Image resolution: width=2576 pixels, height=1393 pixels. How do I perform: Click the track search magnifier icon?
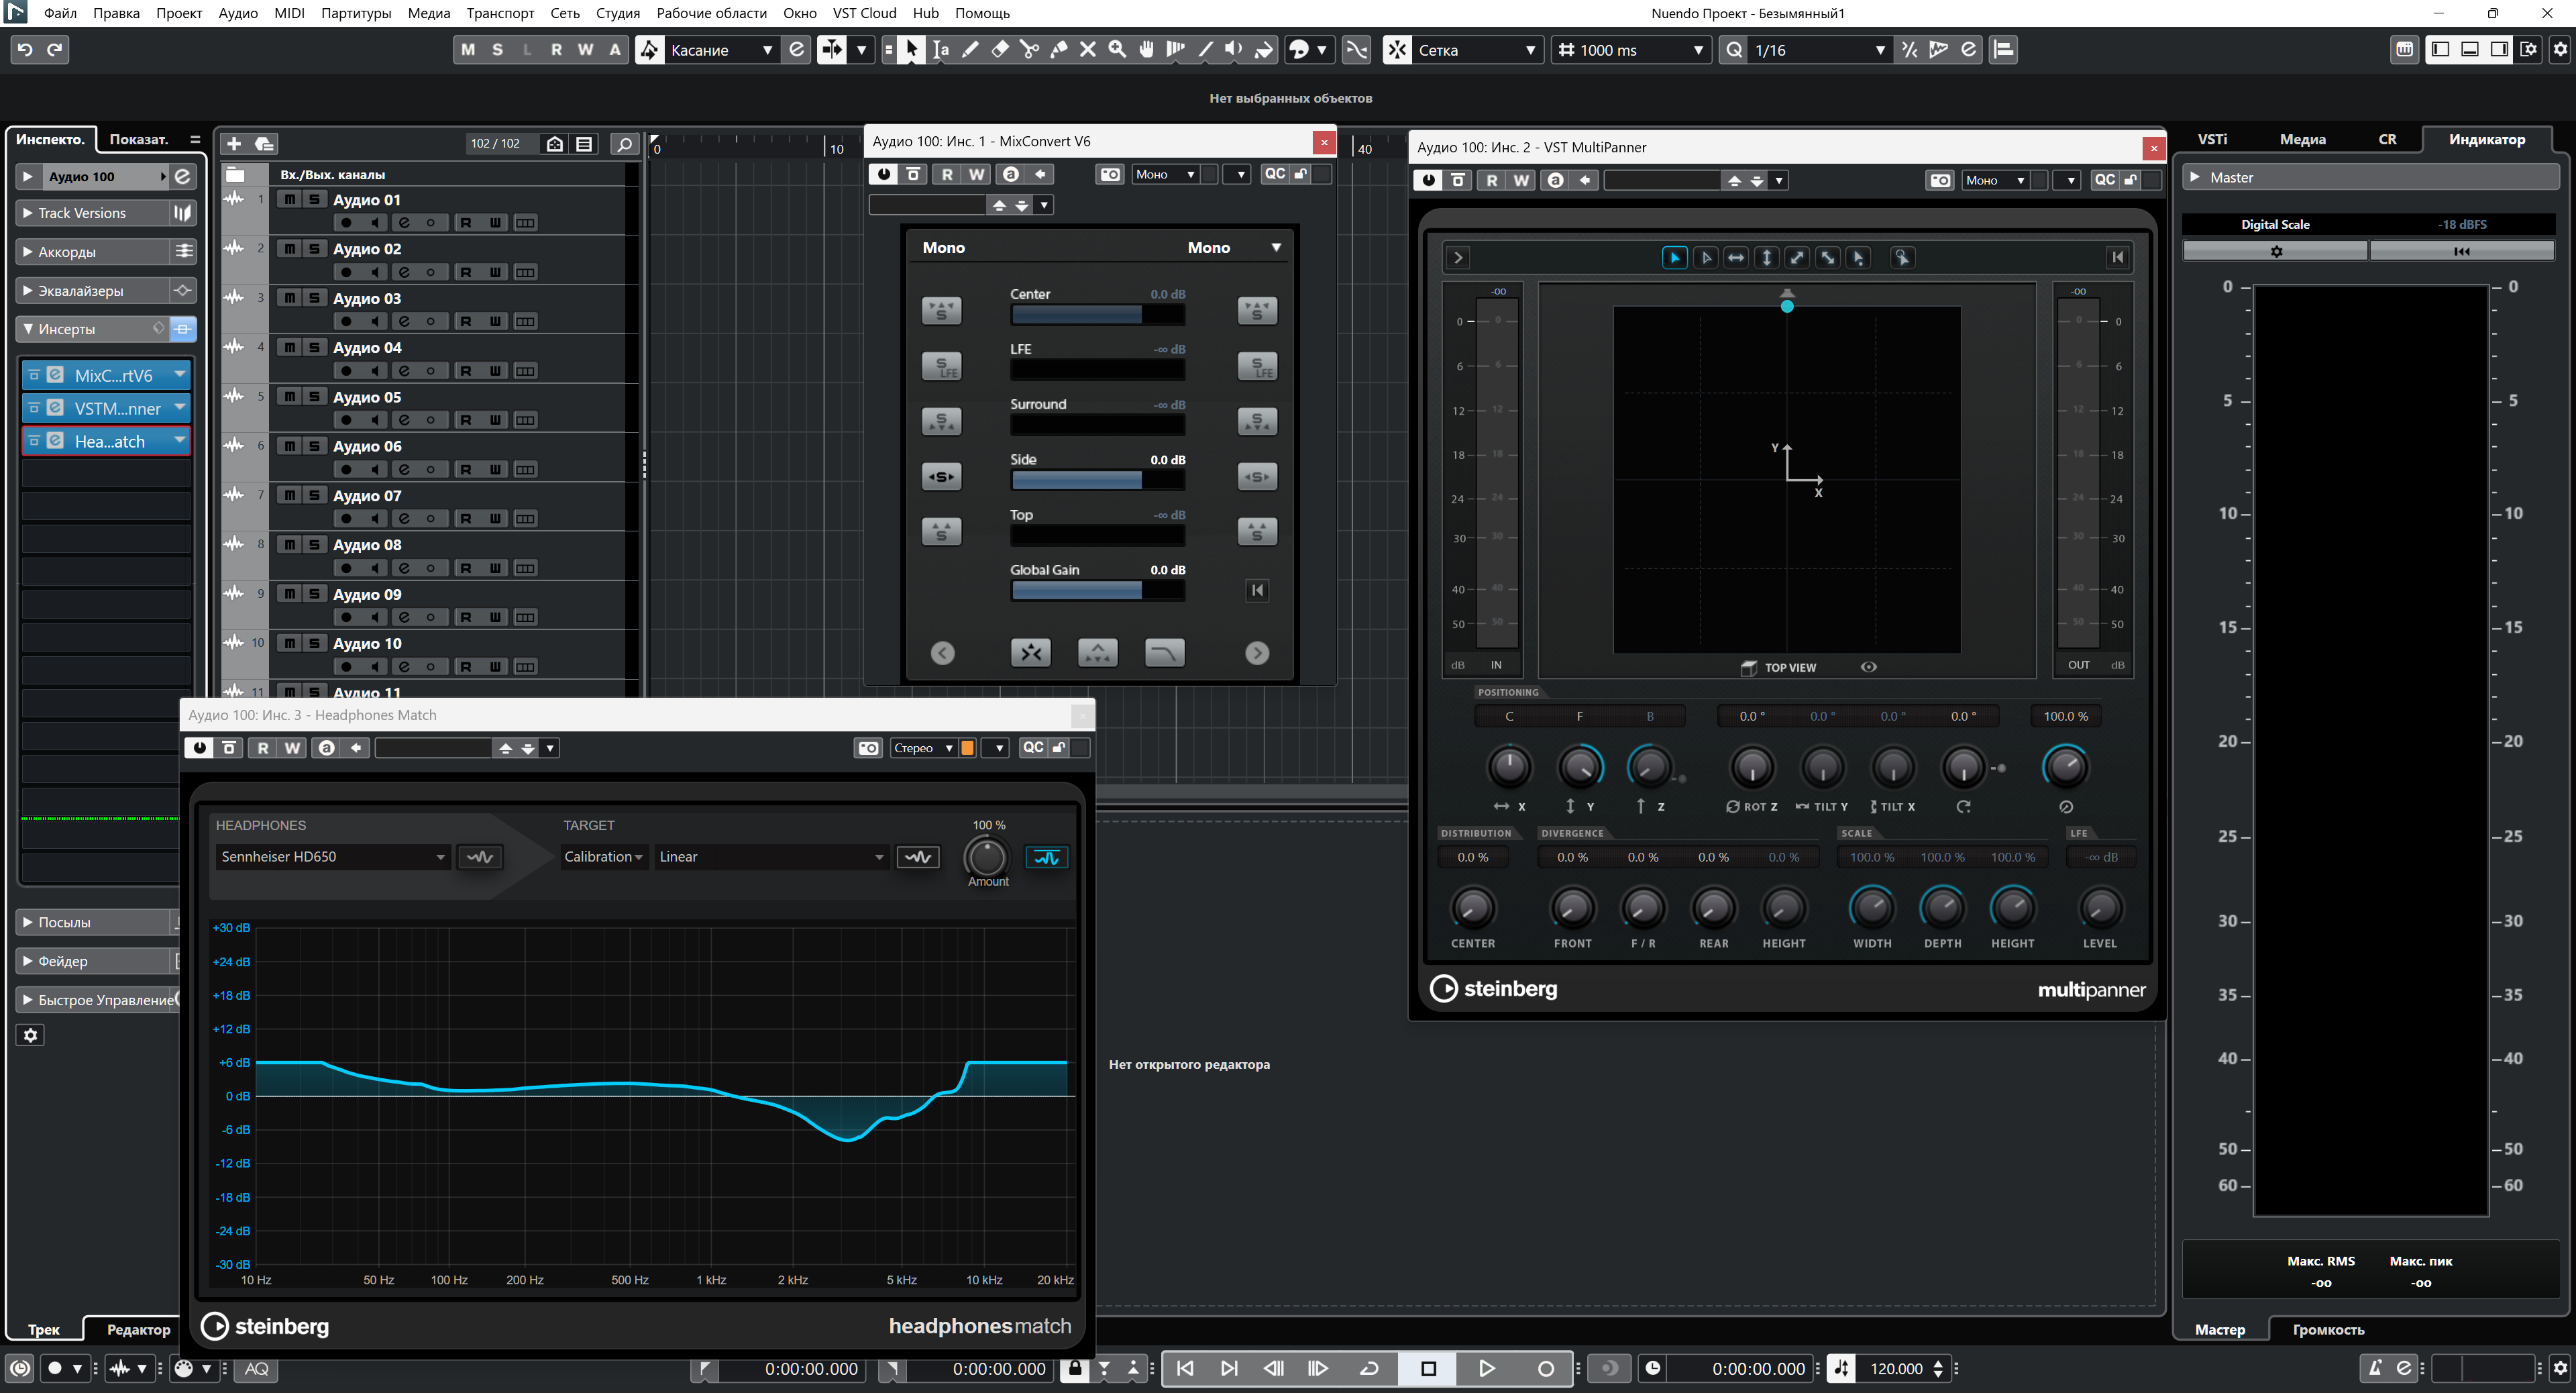coord(624,144)
